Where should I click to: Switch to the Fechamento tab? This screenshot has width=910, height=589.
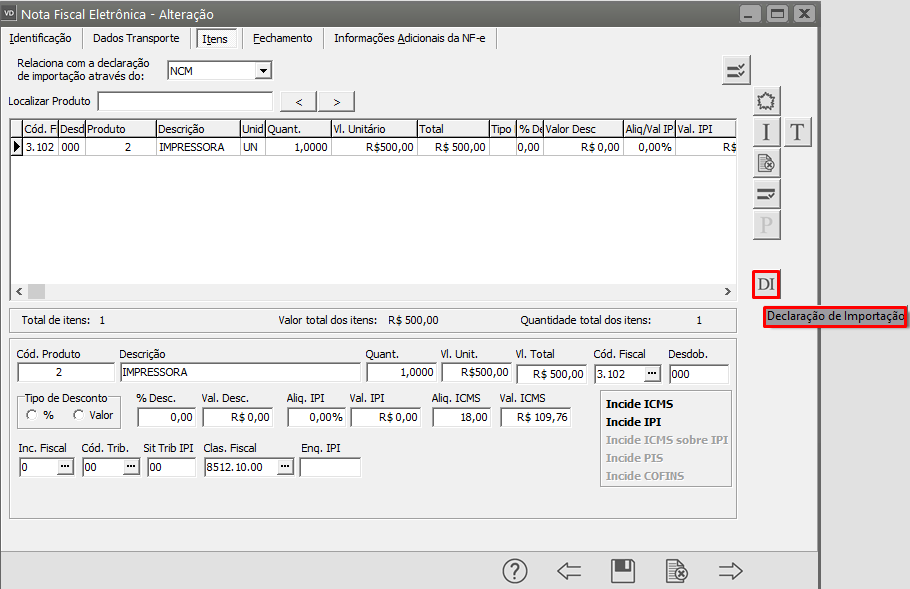[282, 38]
